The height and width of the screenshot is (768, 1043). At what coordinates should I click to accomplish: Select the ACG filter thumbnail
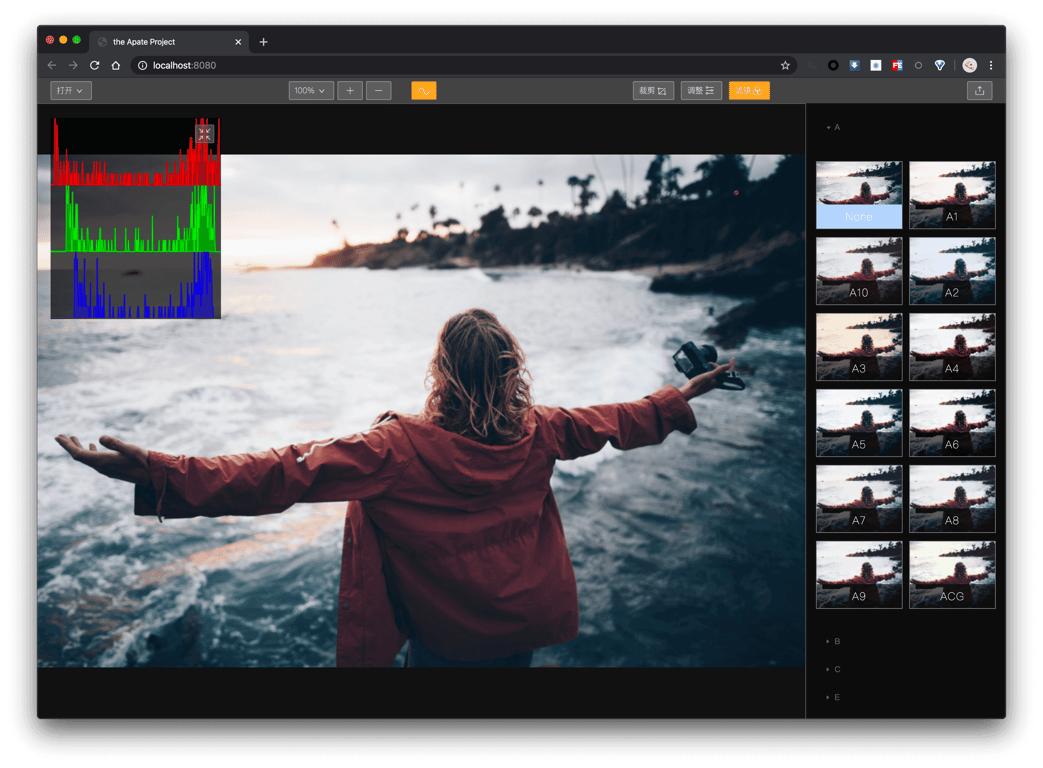tap(952, 575)
